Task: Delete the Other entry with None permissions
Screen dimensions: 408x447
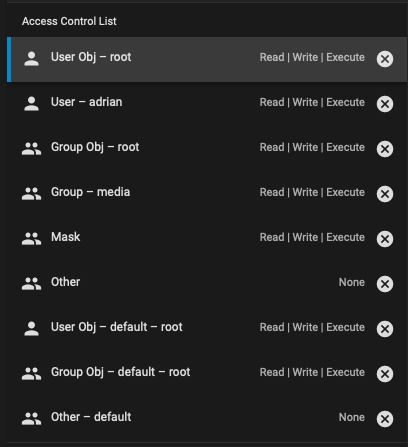Action: pos(385,284)
